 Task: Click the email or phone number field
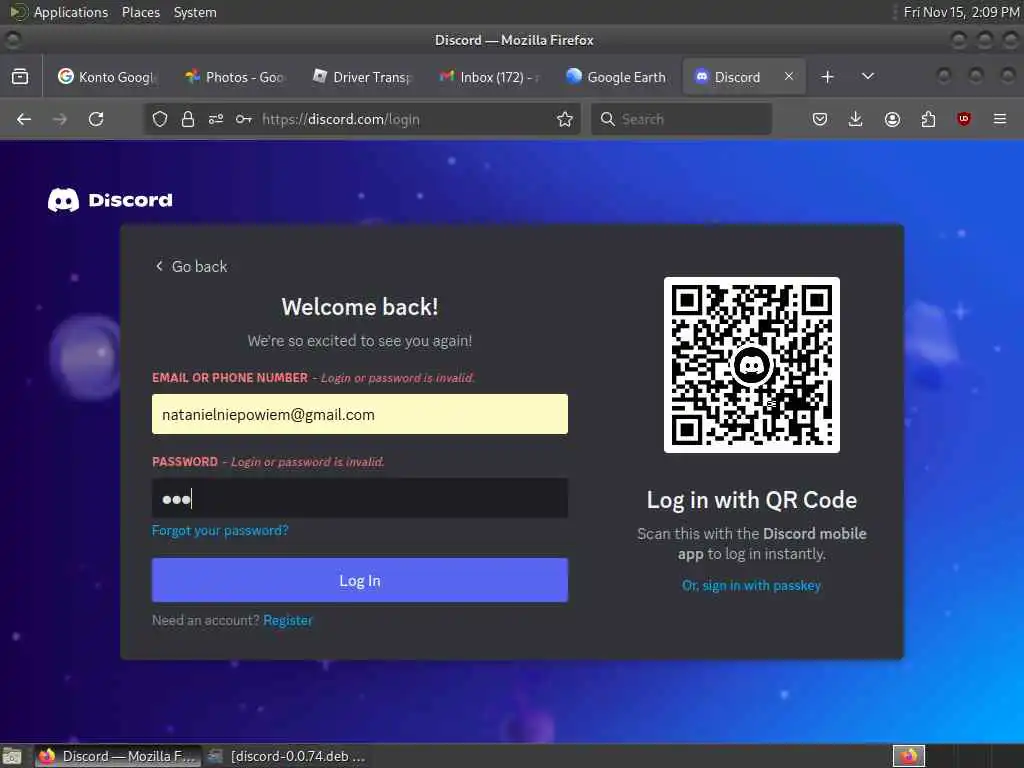click(x=360, y=414)
